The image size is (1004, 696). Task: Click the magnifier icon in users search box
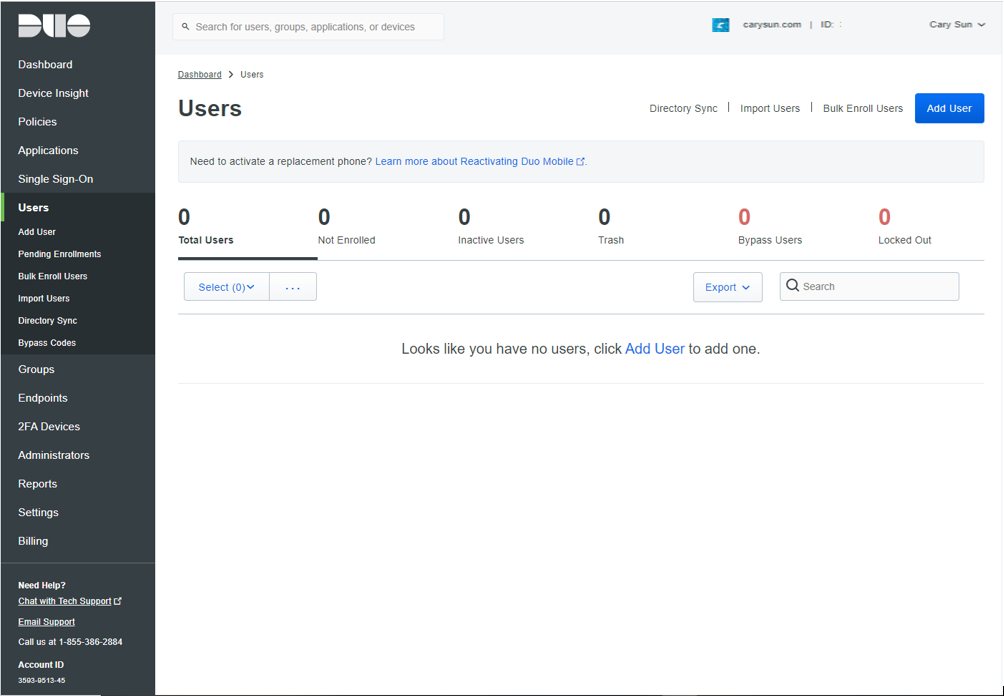point(793,286)
